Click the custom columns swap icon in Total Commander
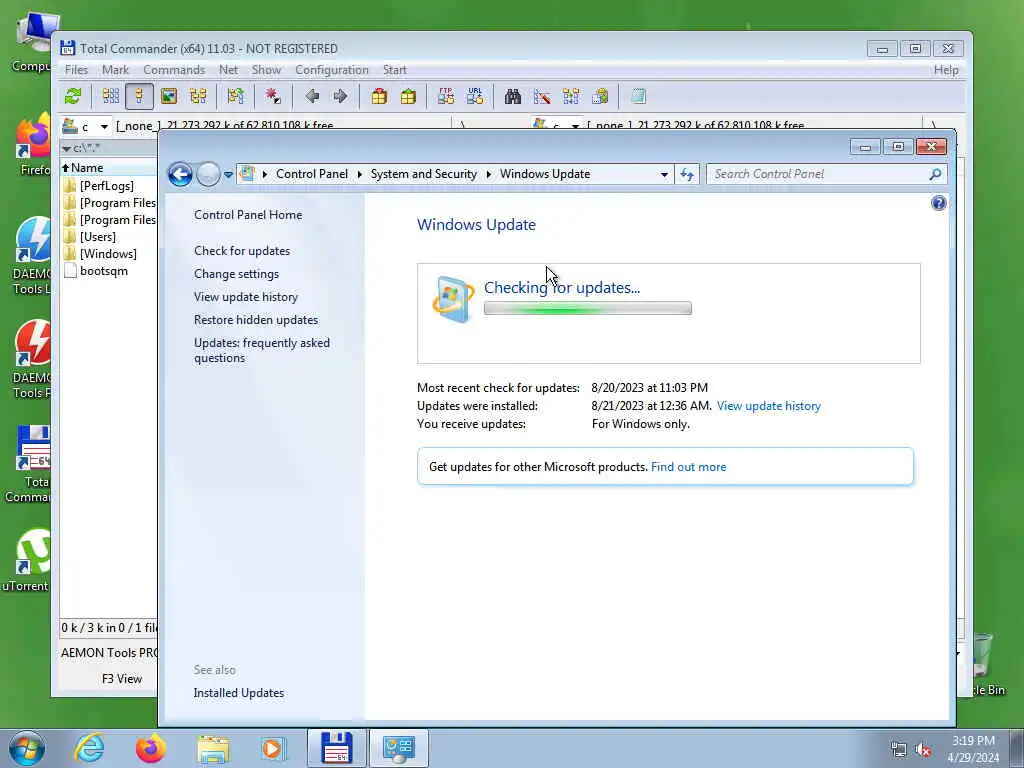The width and height of the screenshot is (1024, 768). point(236,97)
